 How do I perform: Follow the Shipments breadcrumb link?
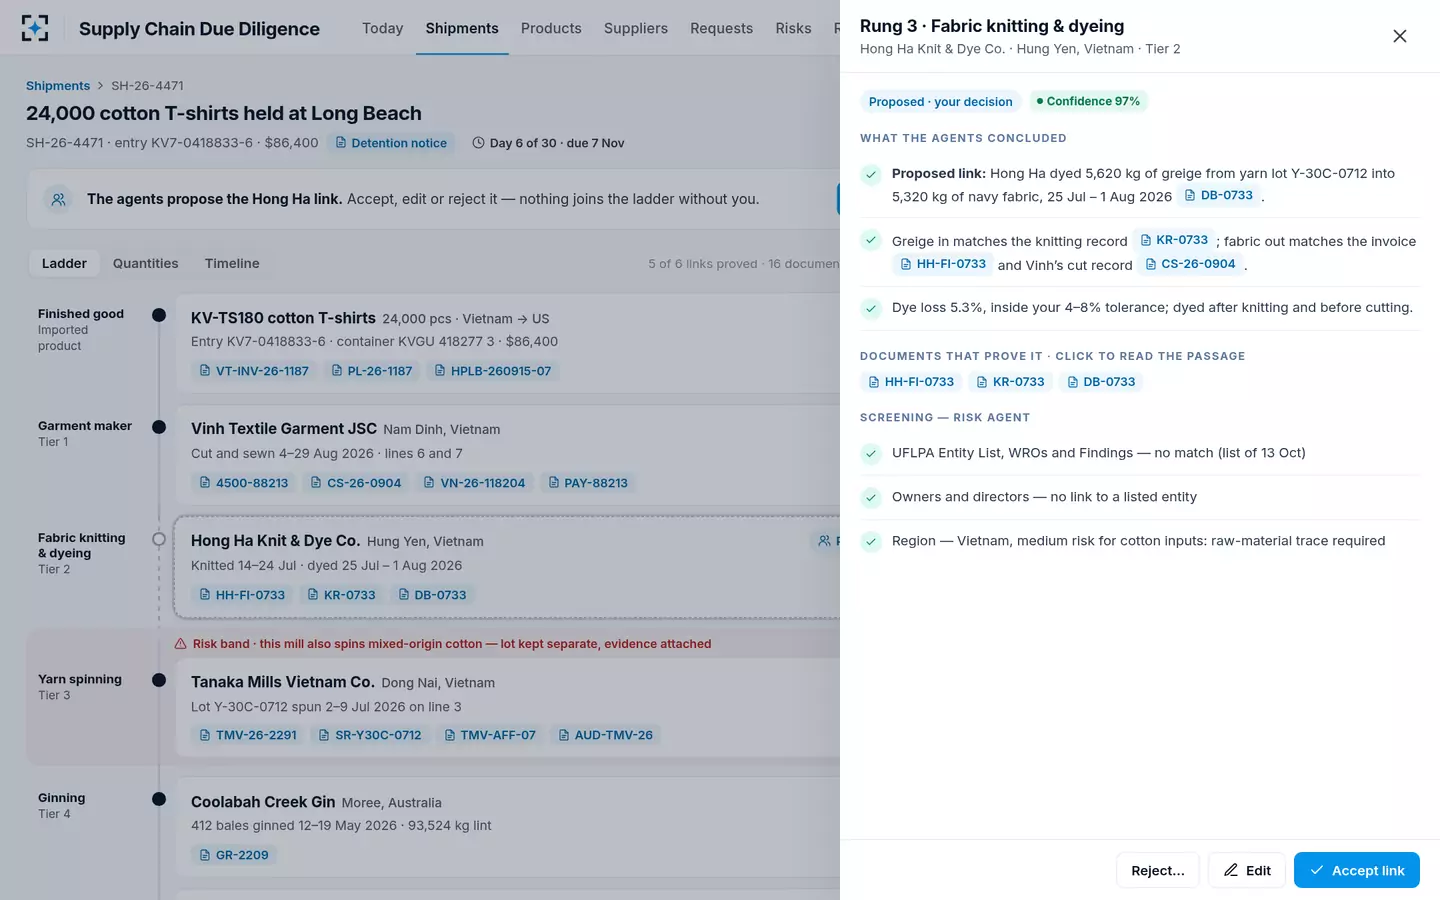click(x=58, y=86)
